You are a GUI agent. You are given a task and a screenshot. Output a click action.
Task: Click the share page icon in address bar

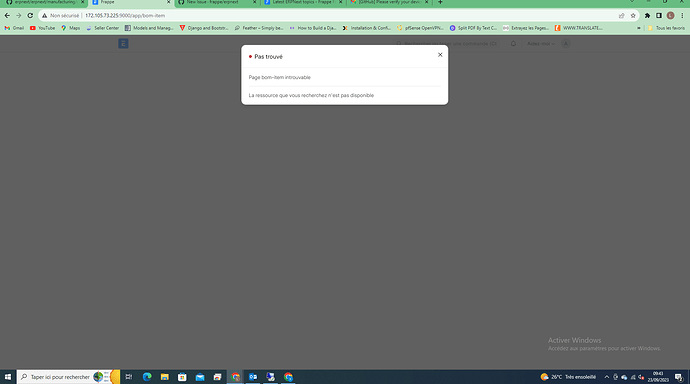tap(621, 15)
